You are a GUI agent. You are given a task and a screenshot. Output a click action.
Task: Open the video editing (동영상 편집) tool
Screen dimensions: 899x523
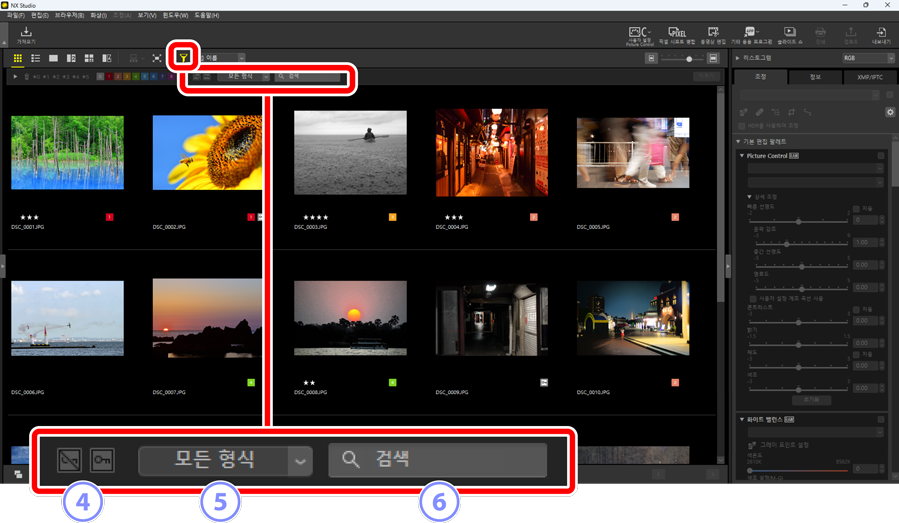pyautogui.click(x=713, y=36)
